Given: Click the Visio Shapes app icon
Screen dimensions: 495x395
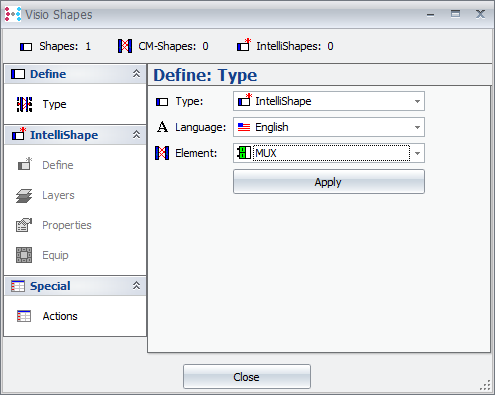Looking at the screenshot, I should click(13, 14).
